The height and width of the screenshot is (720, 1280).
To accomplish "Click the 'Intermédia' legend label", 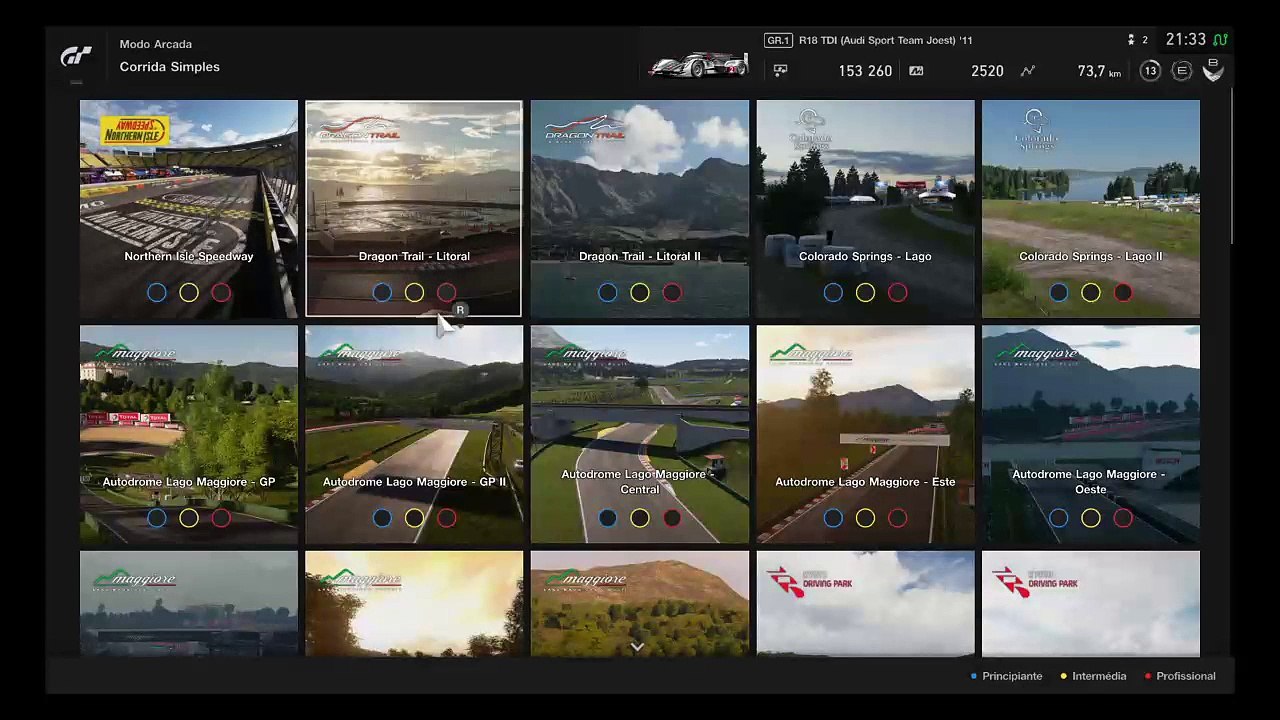I will 1099,676.
